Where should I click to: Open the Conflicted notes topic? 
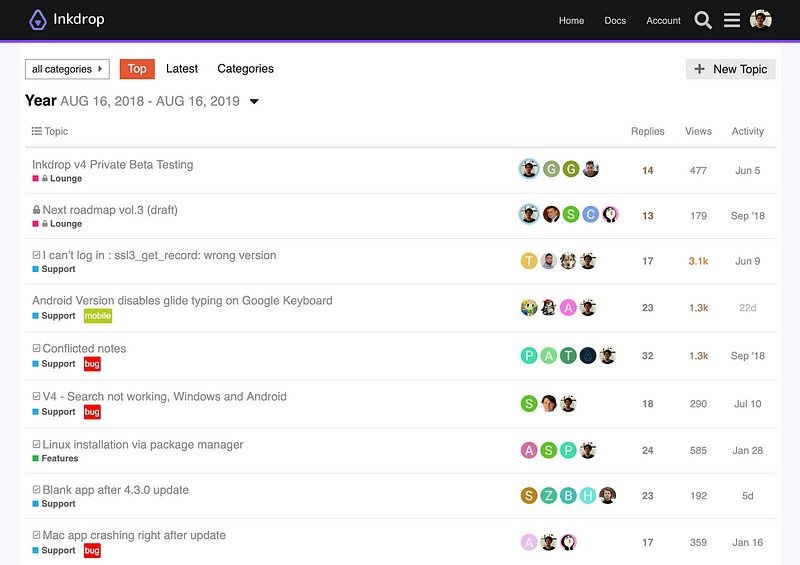pyautogui.click(x=84, y=349)
